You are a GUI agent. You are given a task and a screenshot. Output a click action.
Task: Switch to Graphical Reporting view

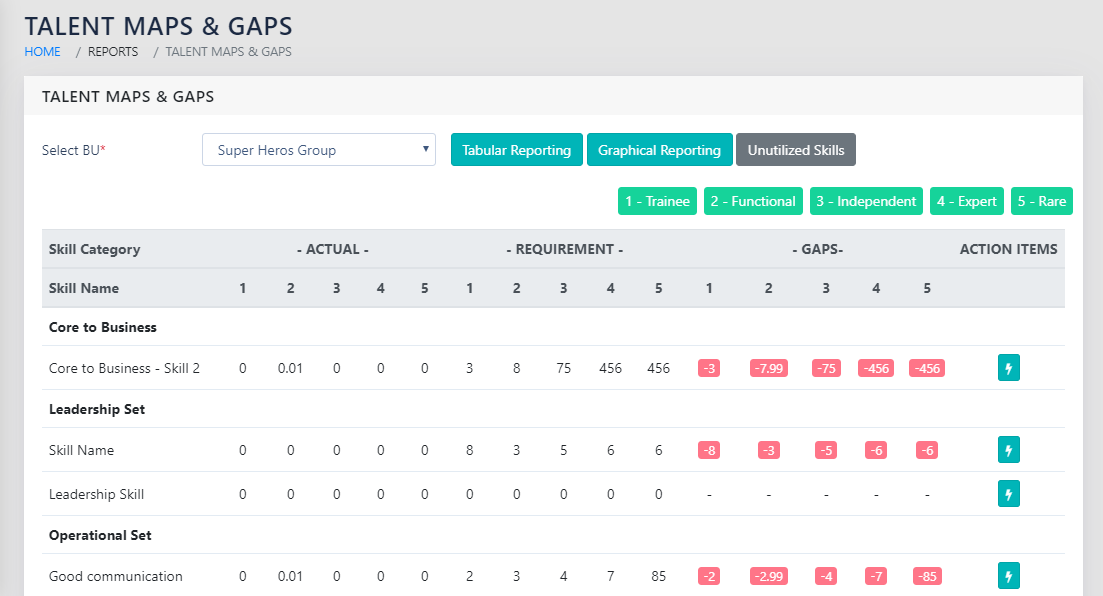(659, 150)
